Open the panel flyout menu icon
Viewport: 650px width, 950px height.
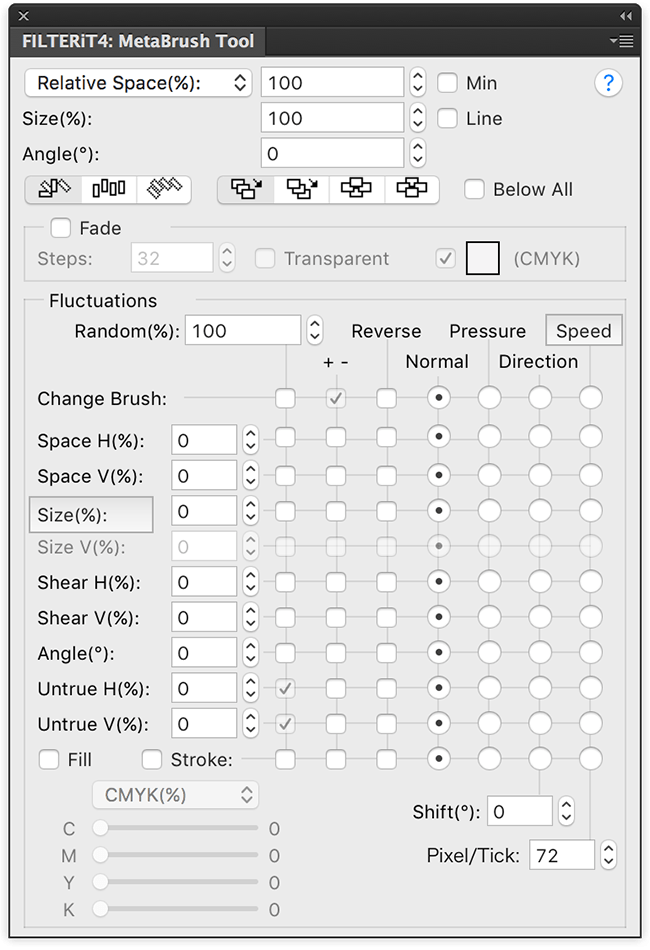tap(622, 41)
